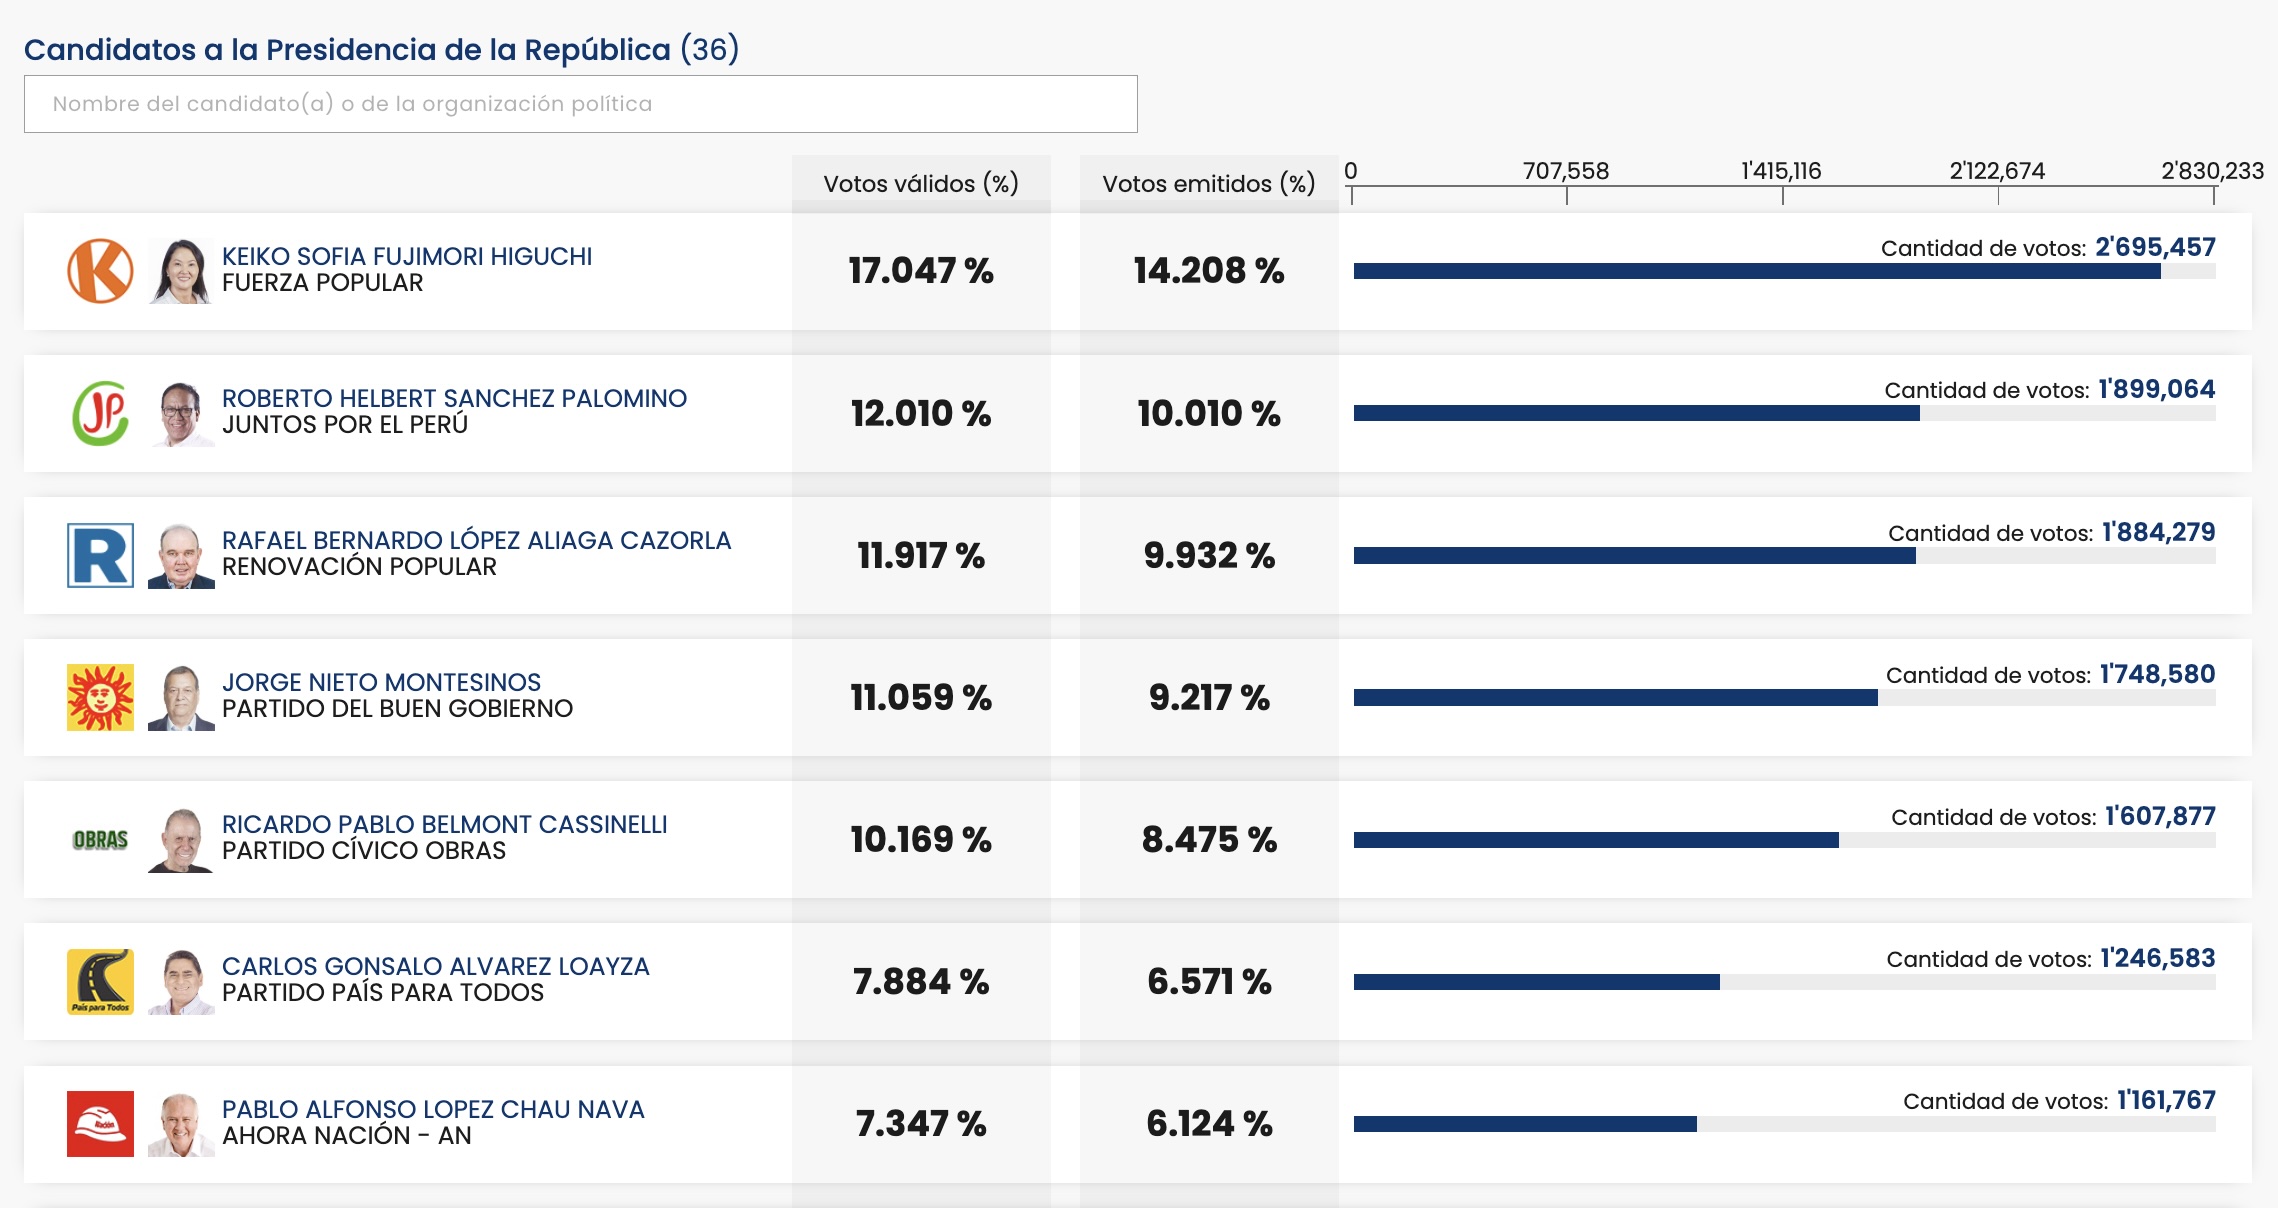Image resolution: width=2278 pixels, height=1208 pixels.
Task: Click the Votos válidos (%) column header
Action: tap(921, 184)
